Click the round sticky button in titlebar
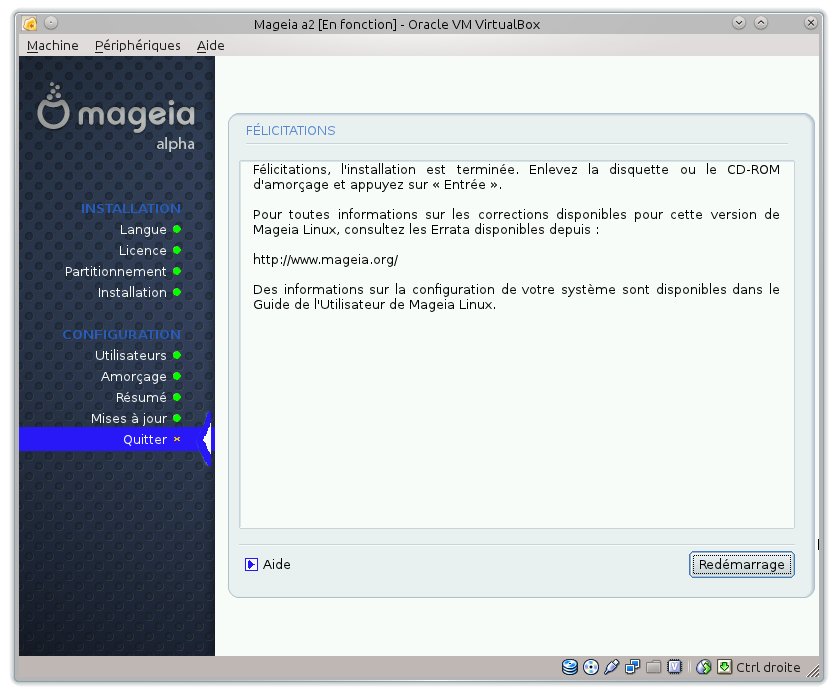Viewport: 838px width, 699px height. pyautogui.click(x=51, y=23)
